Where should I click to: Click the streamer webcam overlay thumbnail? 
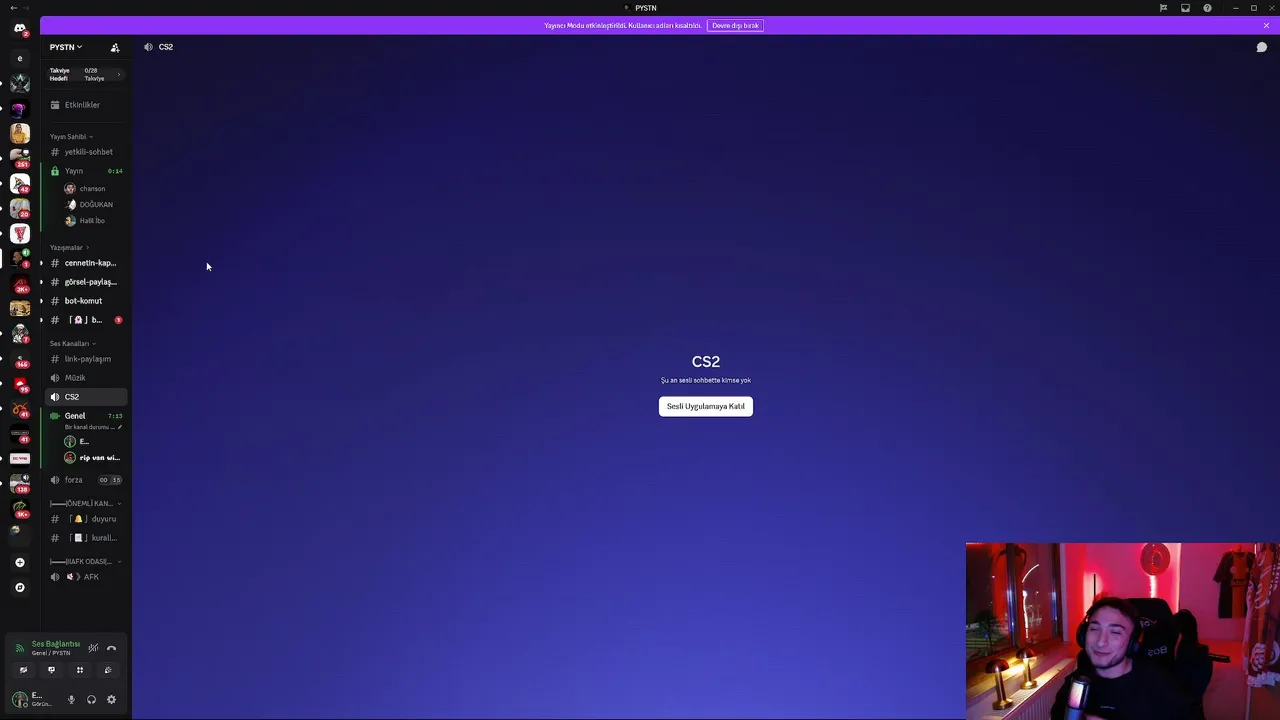pos(1122,631)
